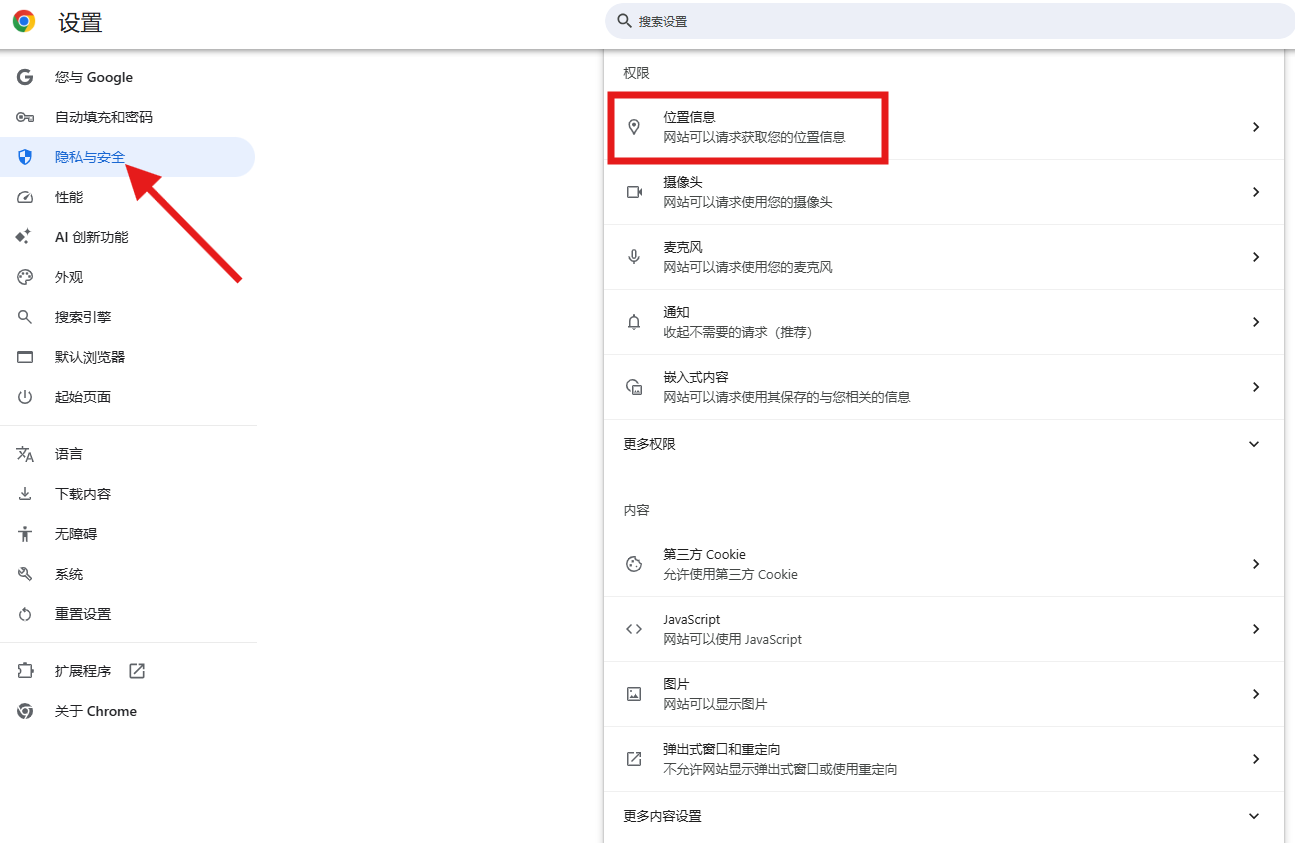
Task: Click the reset icon for 重置设置
Action: coord(25,614)
